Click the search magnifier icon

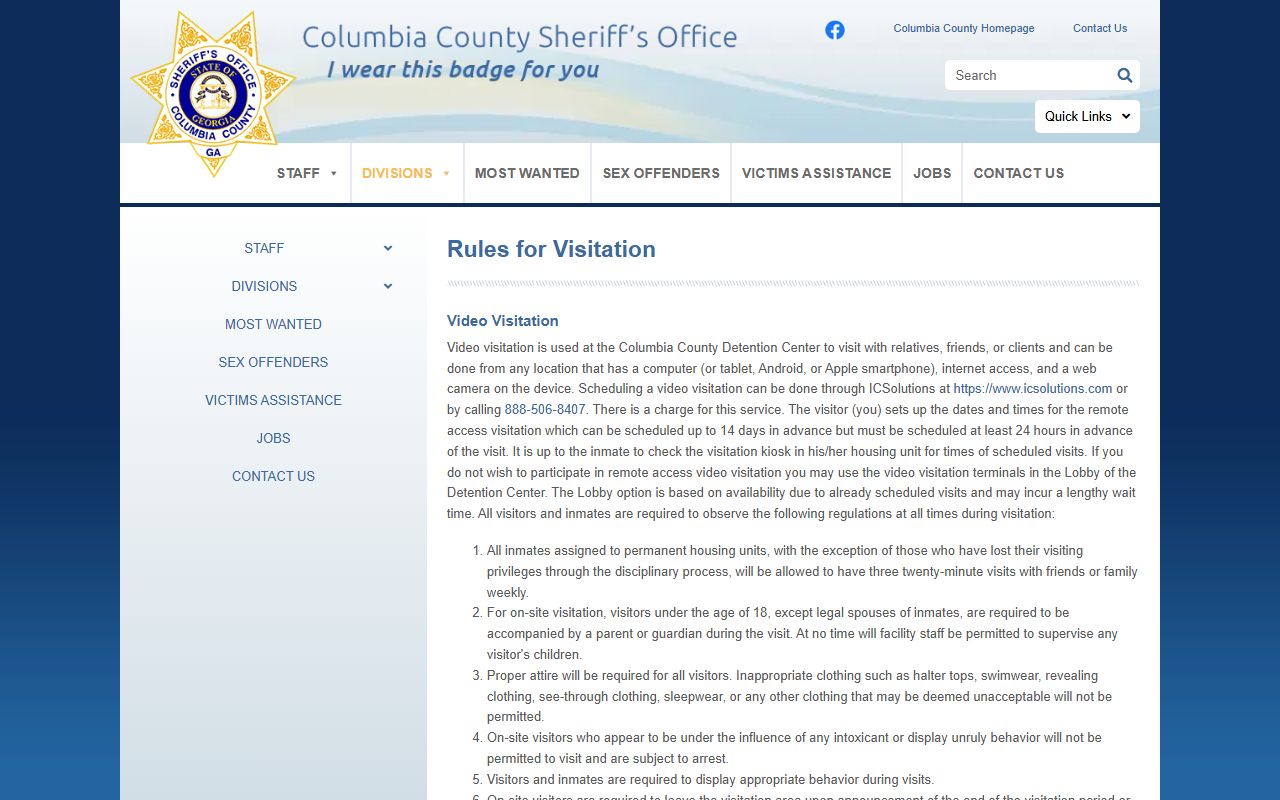pos(1125,75)
